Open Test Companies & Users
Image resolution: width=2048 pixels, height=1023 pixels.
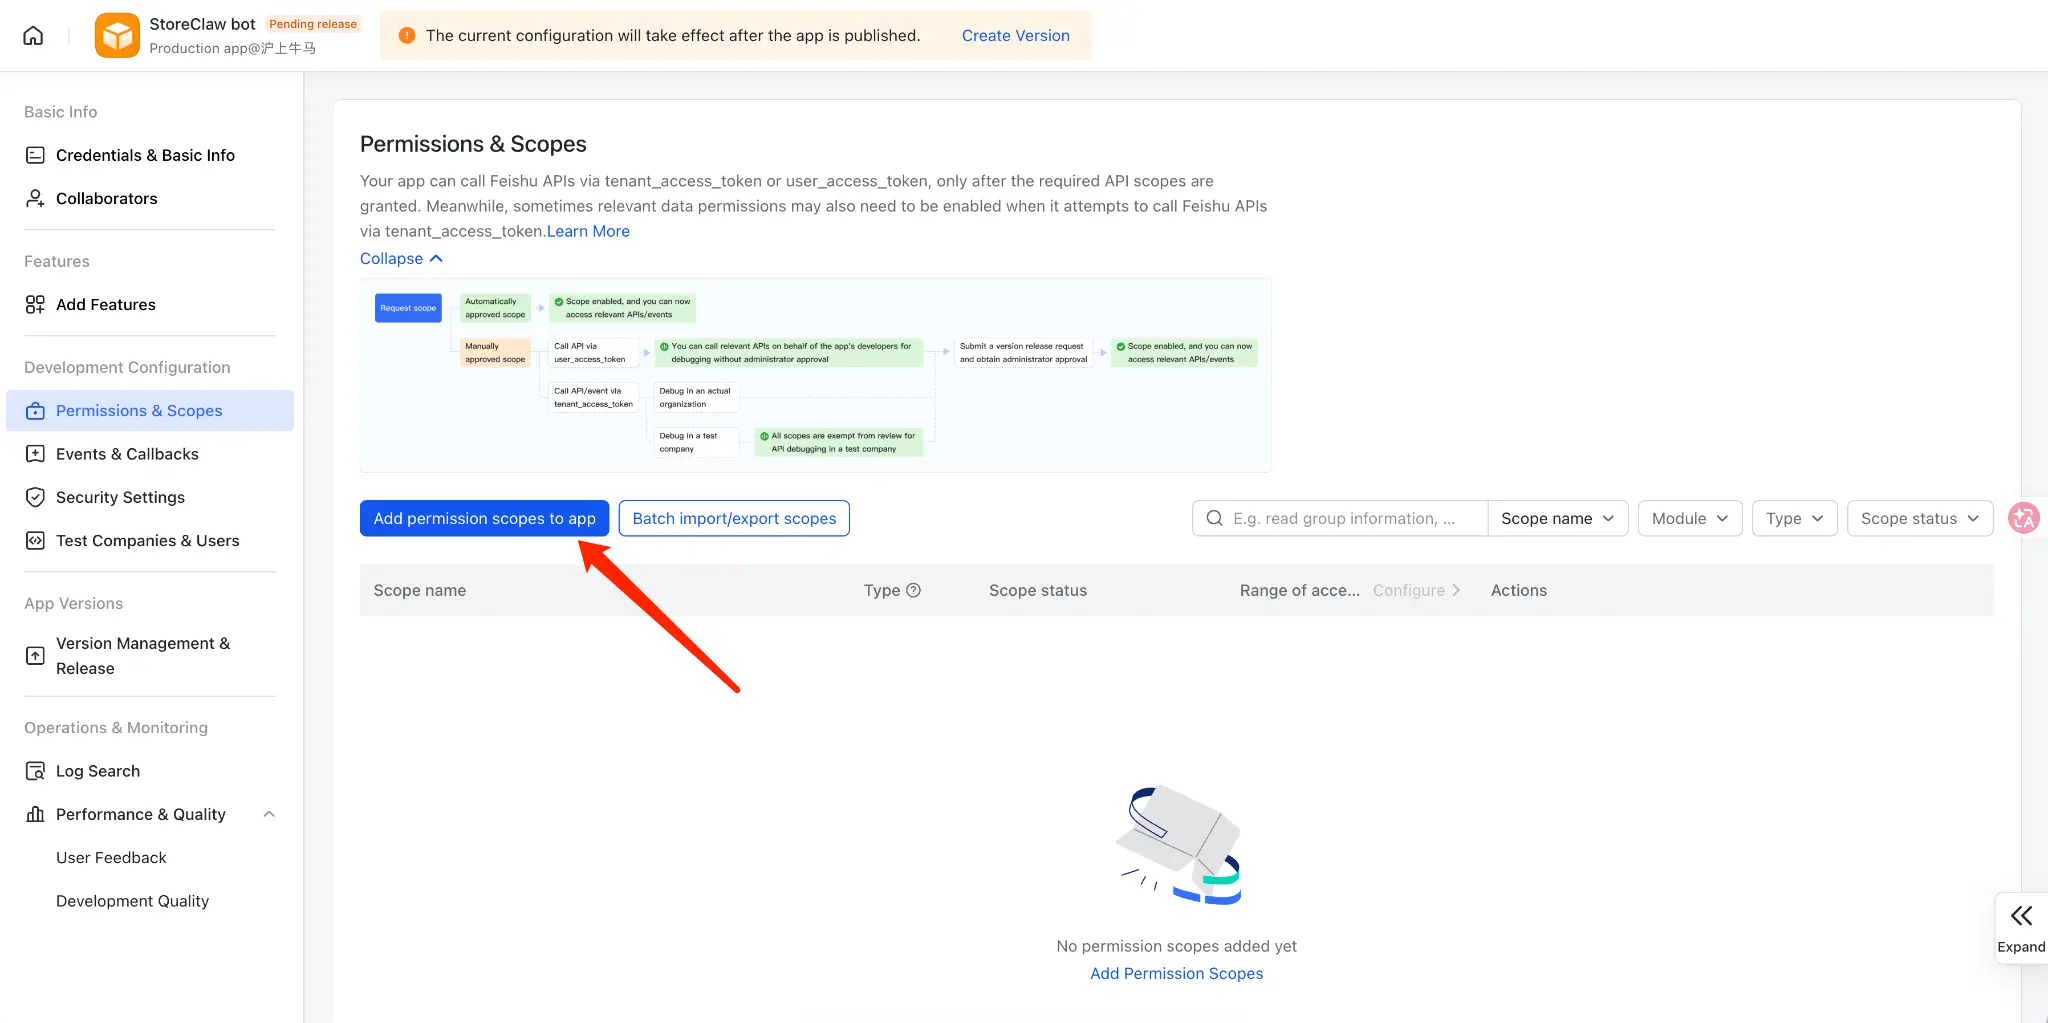[150, 540]
